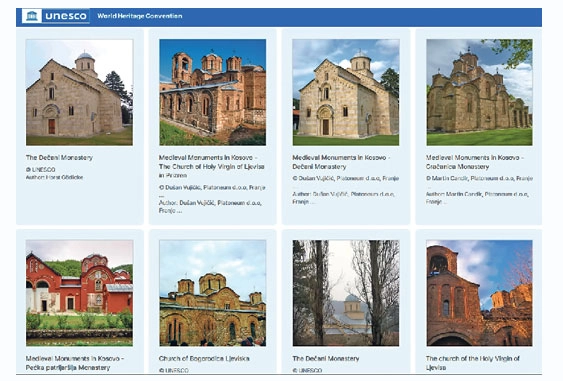
Task: Open the World Heritage Convention header link
Action: tap(140, 16)
